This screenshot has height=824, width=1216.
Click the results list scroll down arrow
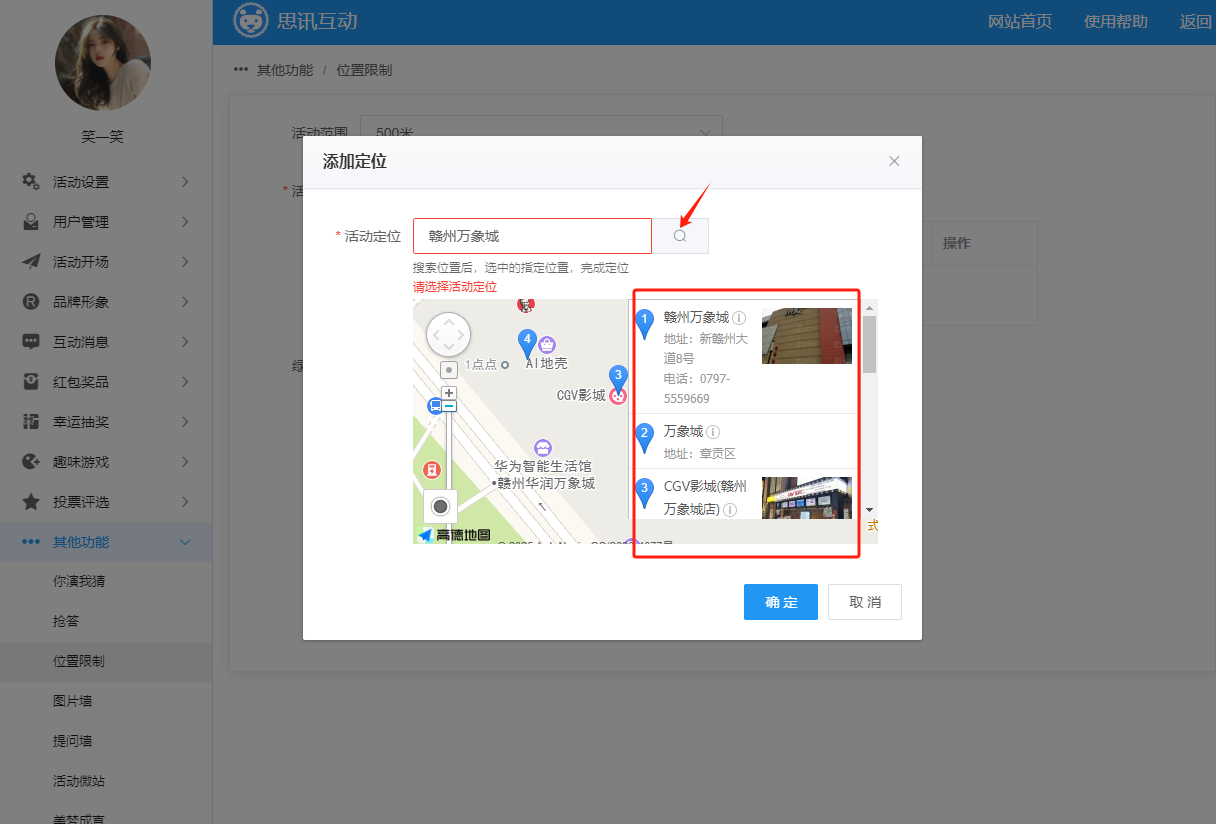click(870, 510)
